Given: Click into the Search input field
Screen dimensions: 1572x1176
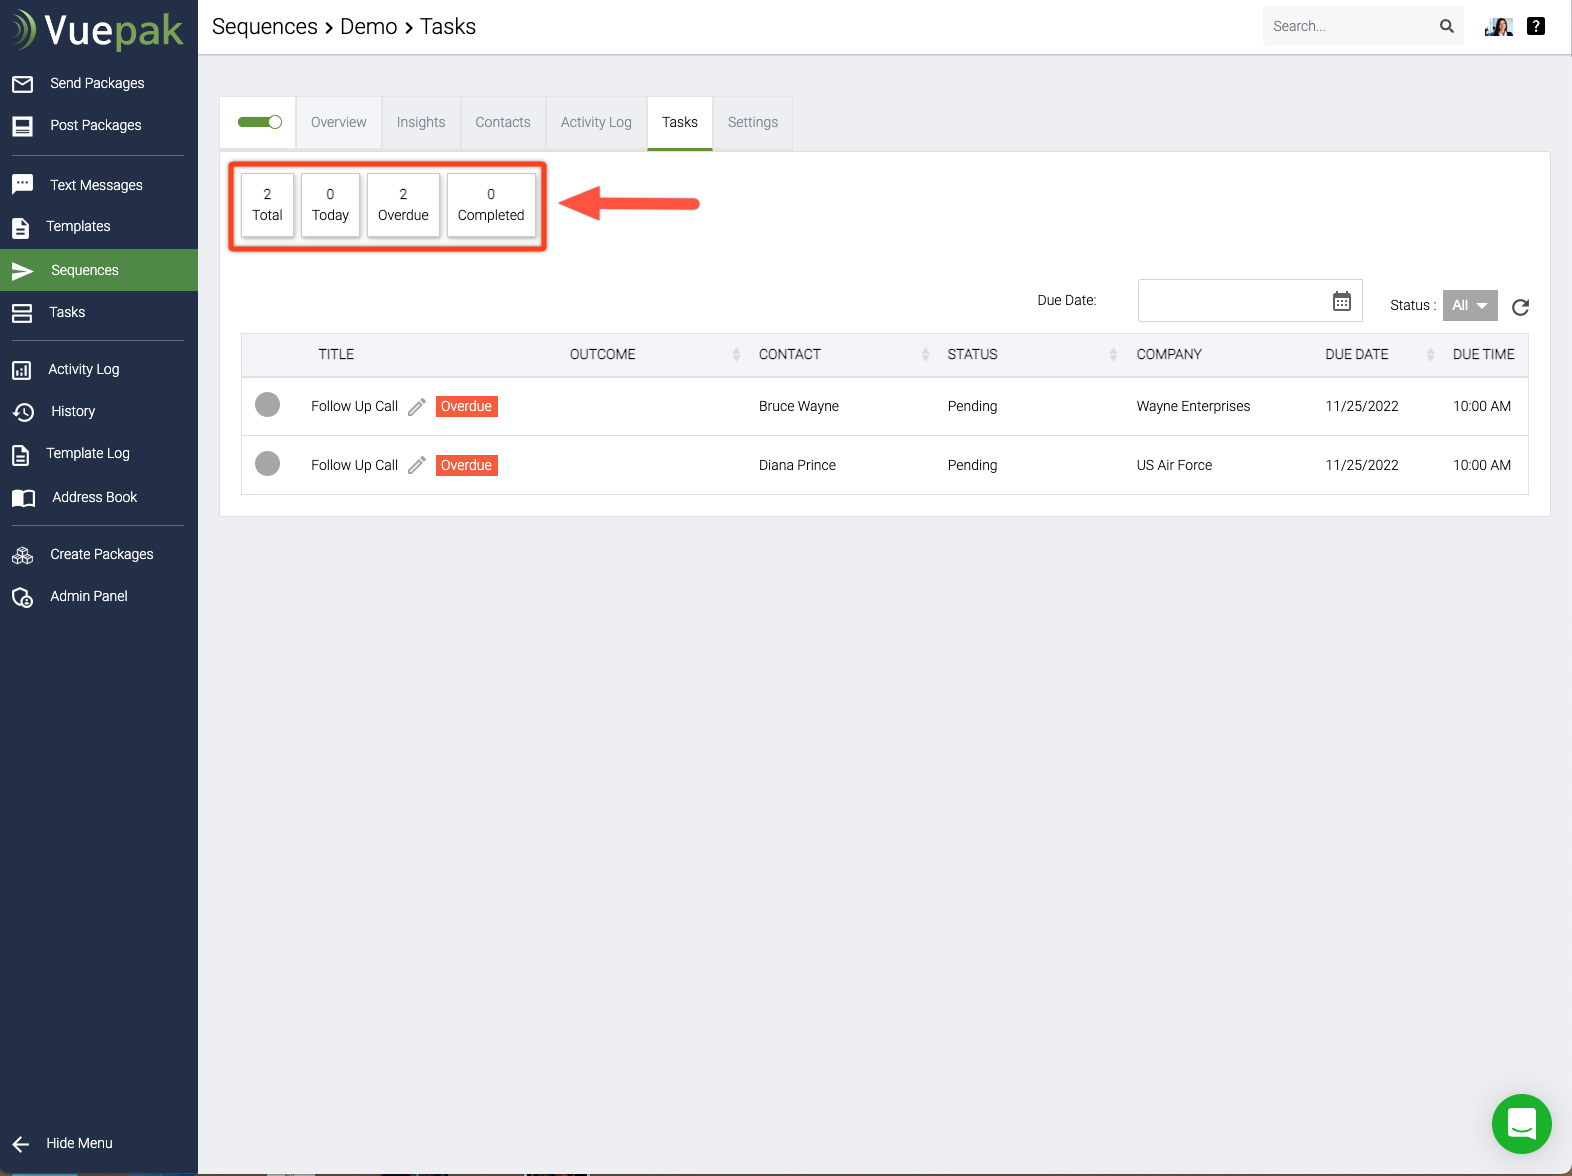Looking at the screenshot, I should tap(1348, 27).
